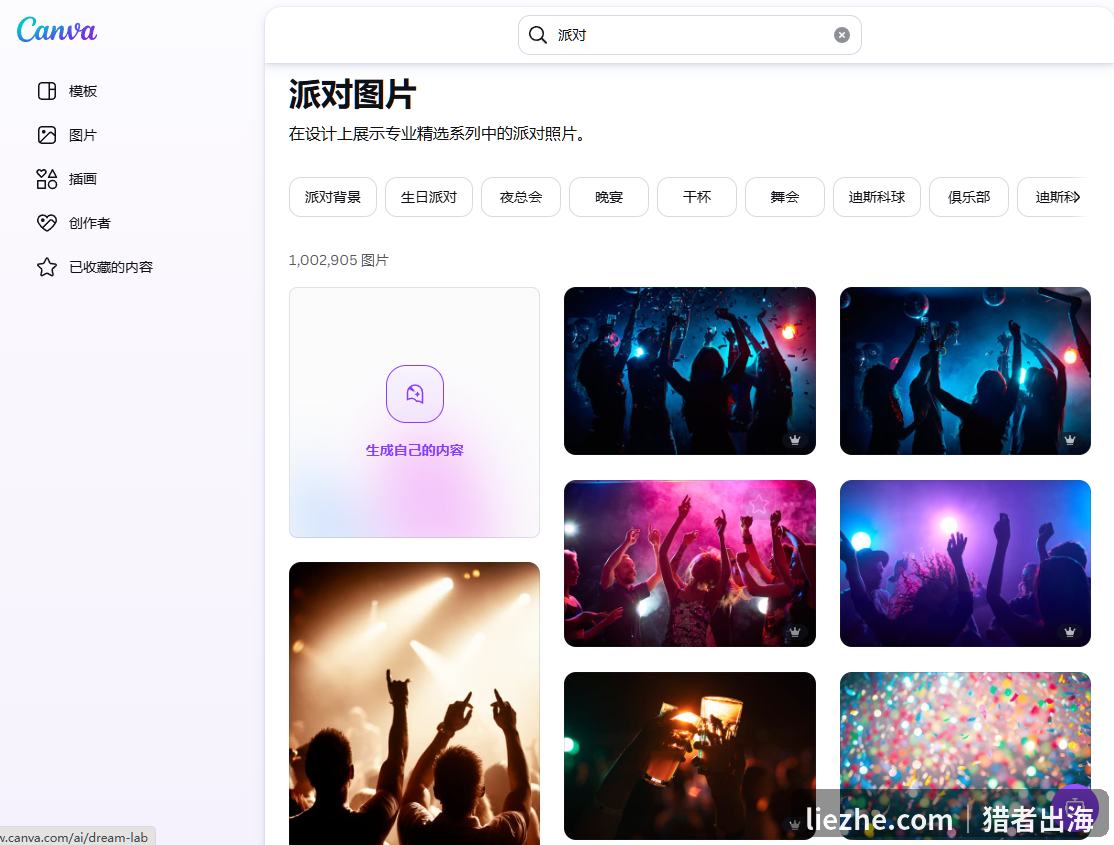This screenshot has width=1114, height=845.
Task: Open the pink smoke party crowd photo
Action: [x=690, y=564]
